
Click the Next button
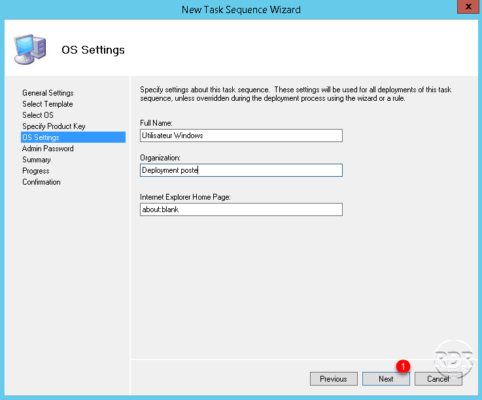click(386, 379)
